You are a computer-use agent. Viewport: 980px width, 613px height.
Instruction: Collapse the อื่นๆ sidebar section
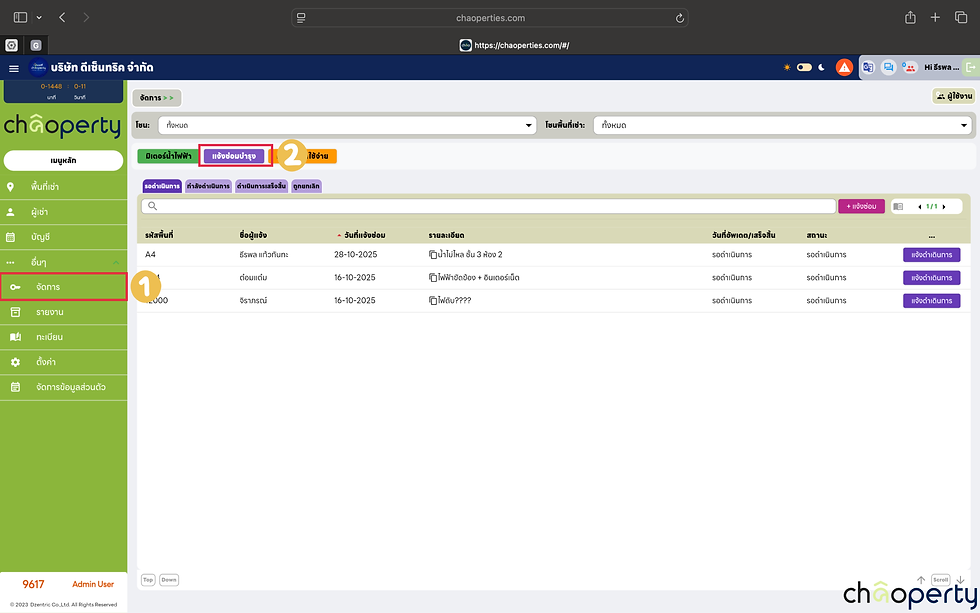point(63,262)
